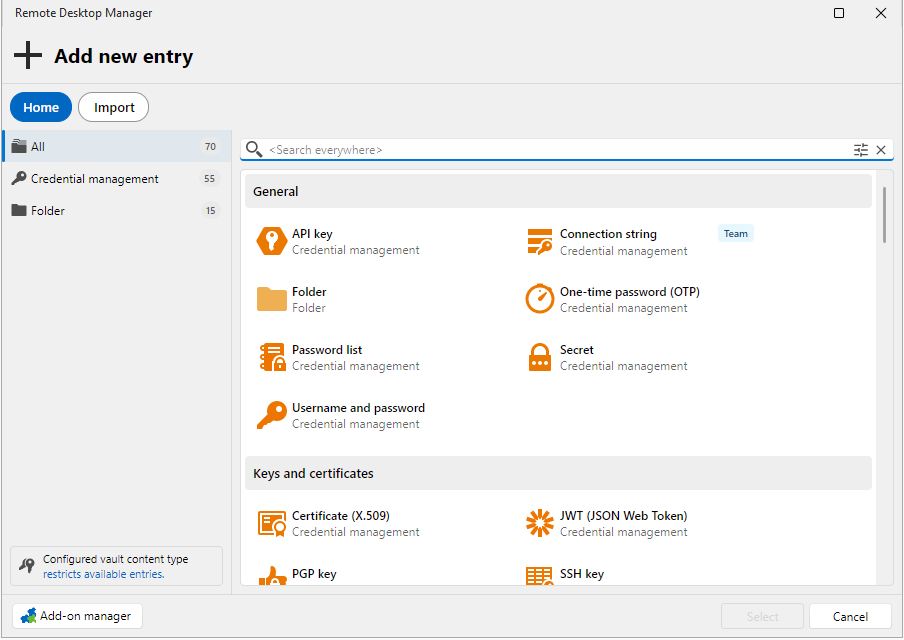
Task: Click the All category folder icon
Action: [19, 146]
